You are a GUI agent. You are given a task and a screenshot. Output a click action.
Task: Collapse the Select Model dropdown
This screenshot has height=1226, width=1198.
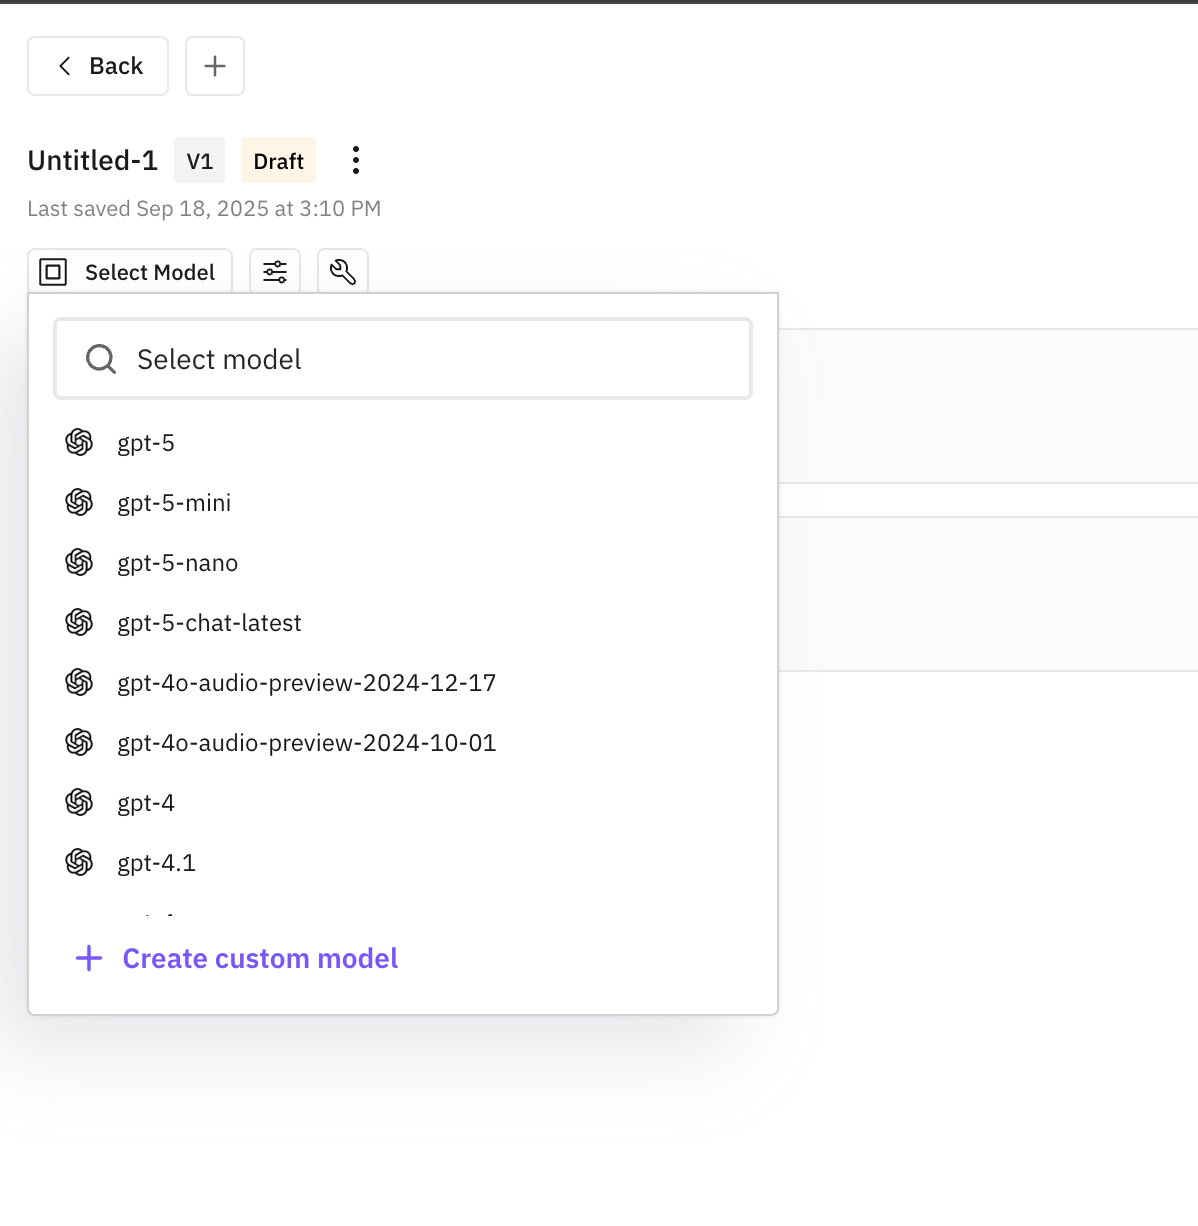(130, 272)
